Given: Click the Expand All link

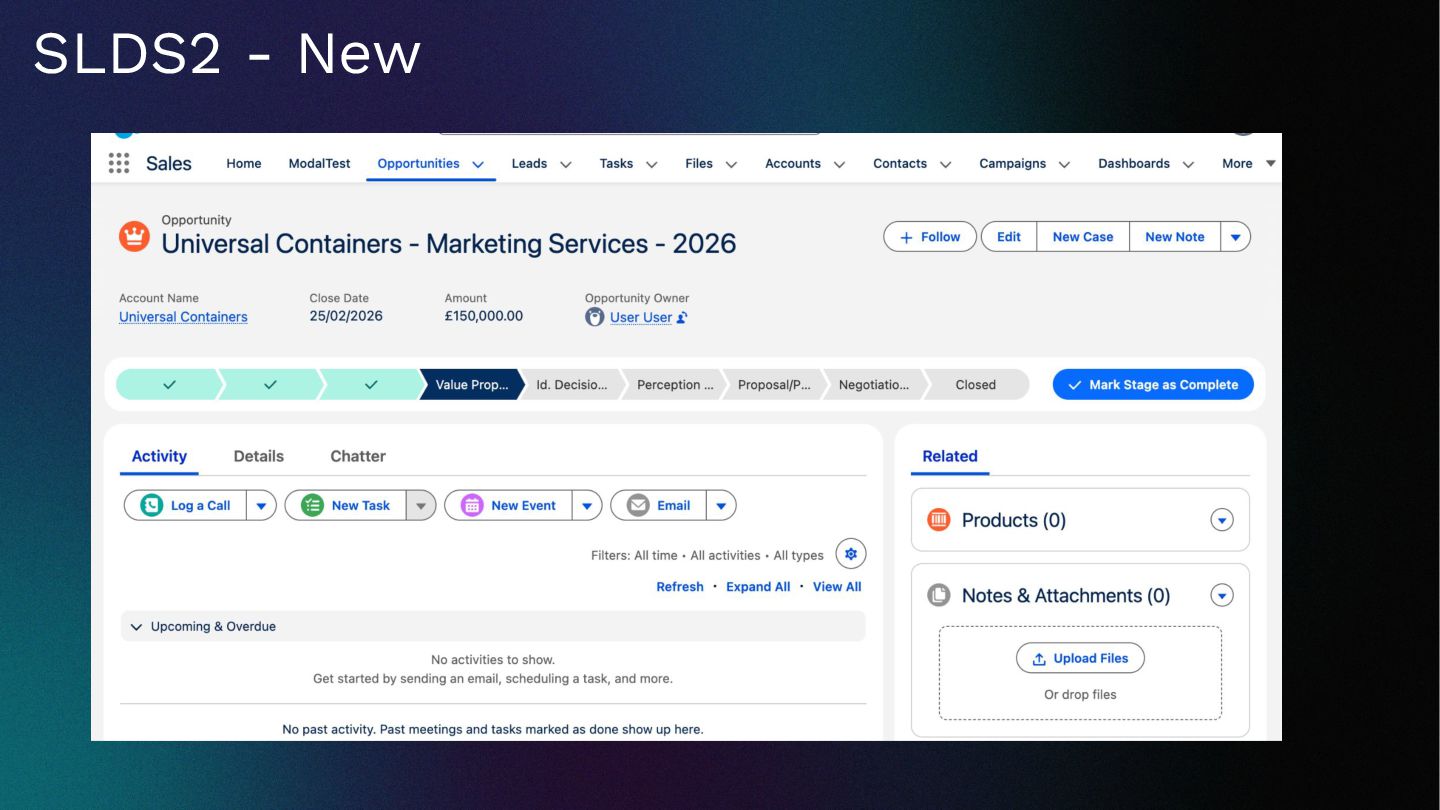Looking at the screenshot, I should click(x=758, y=587).
